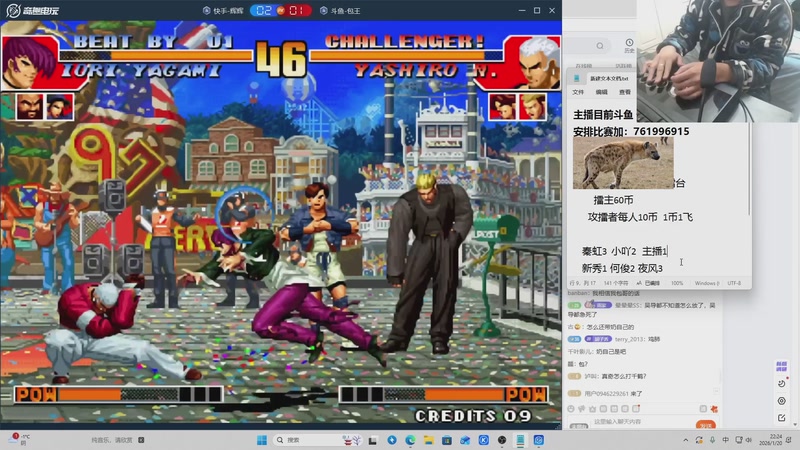Open Microsoft Store from the taskbar
Screen dimensions: 800x450
pos(447,440)
